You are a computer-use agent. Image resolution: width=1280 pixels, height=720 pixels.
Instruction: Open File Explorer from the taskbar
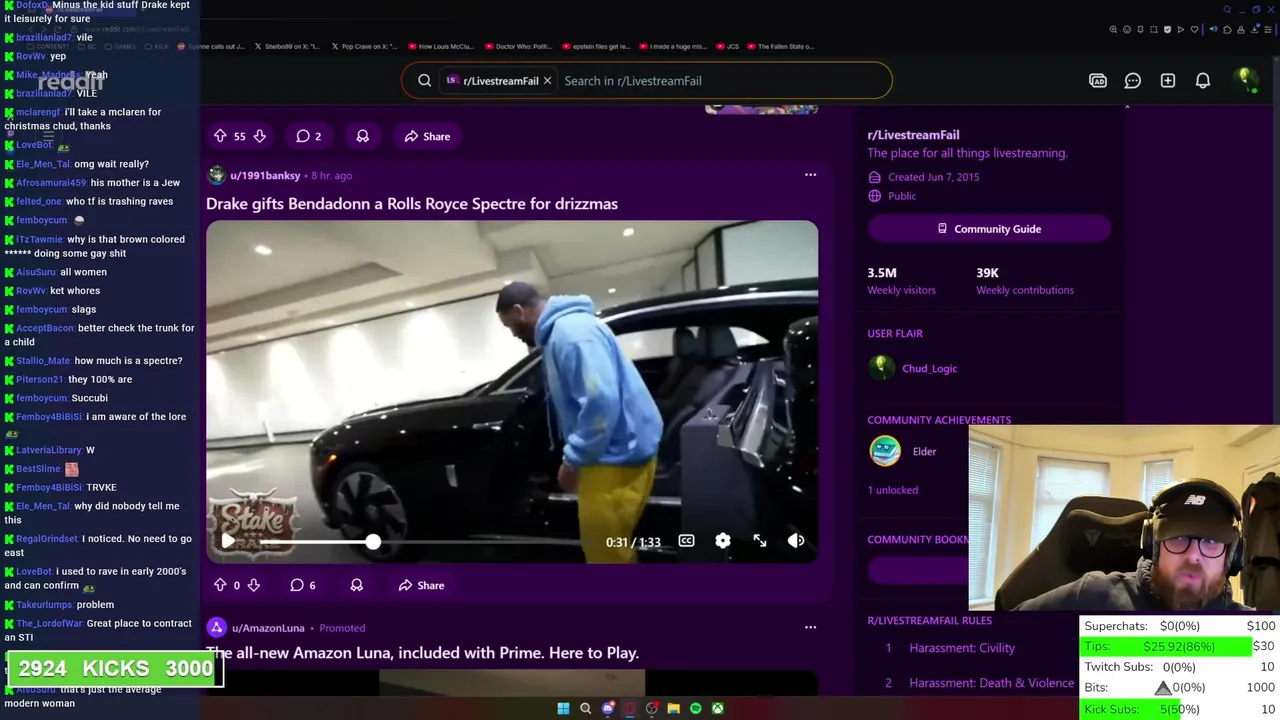[673, 708]
